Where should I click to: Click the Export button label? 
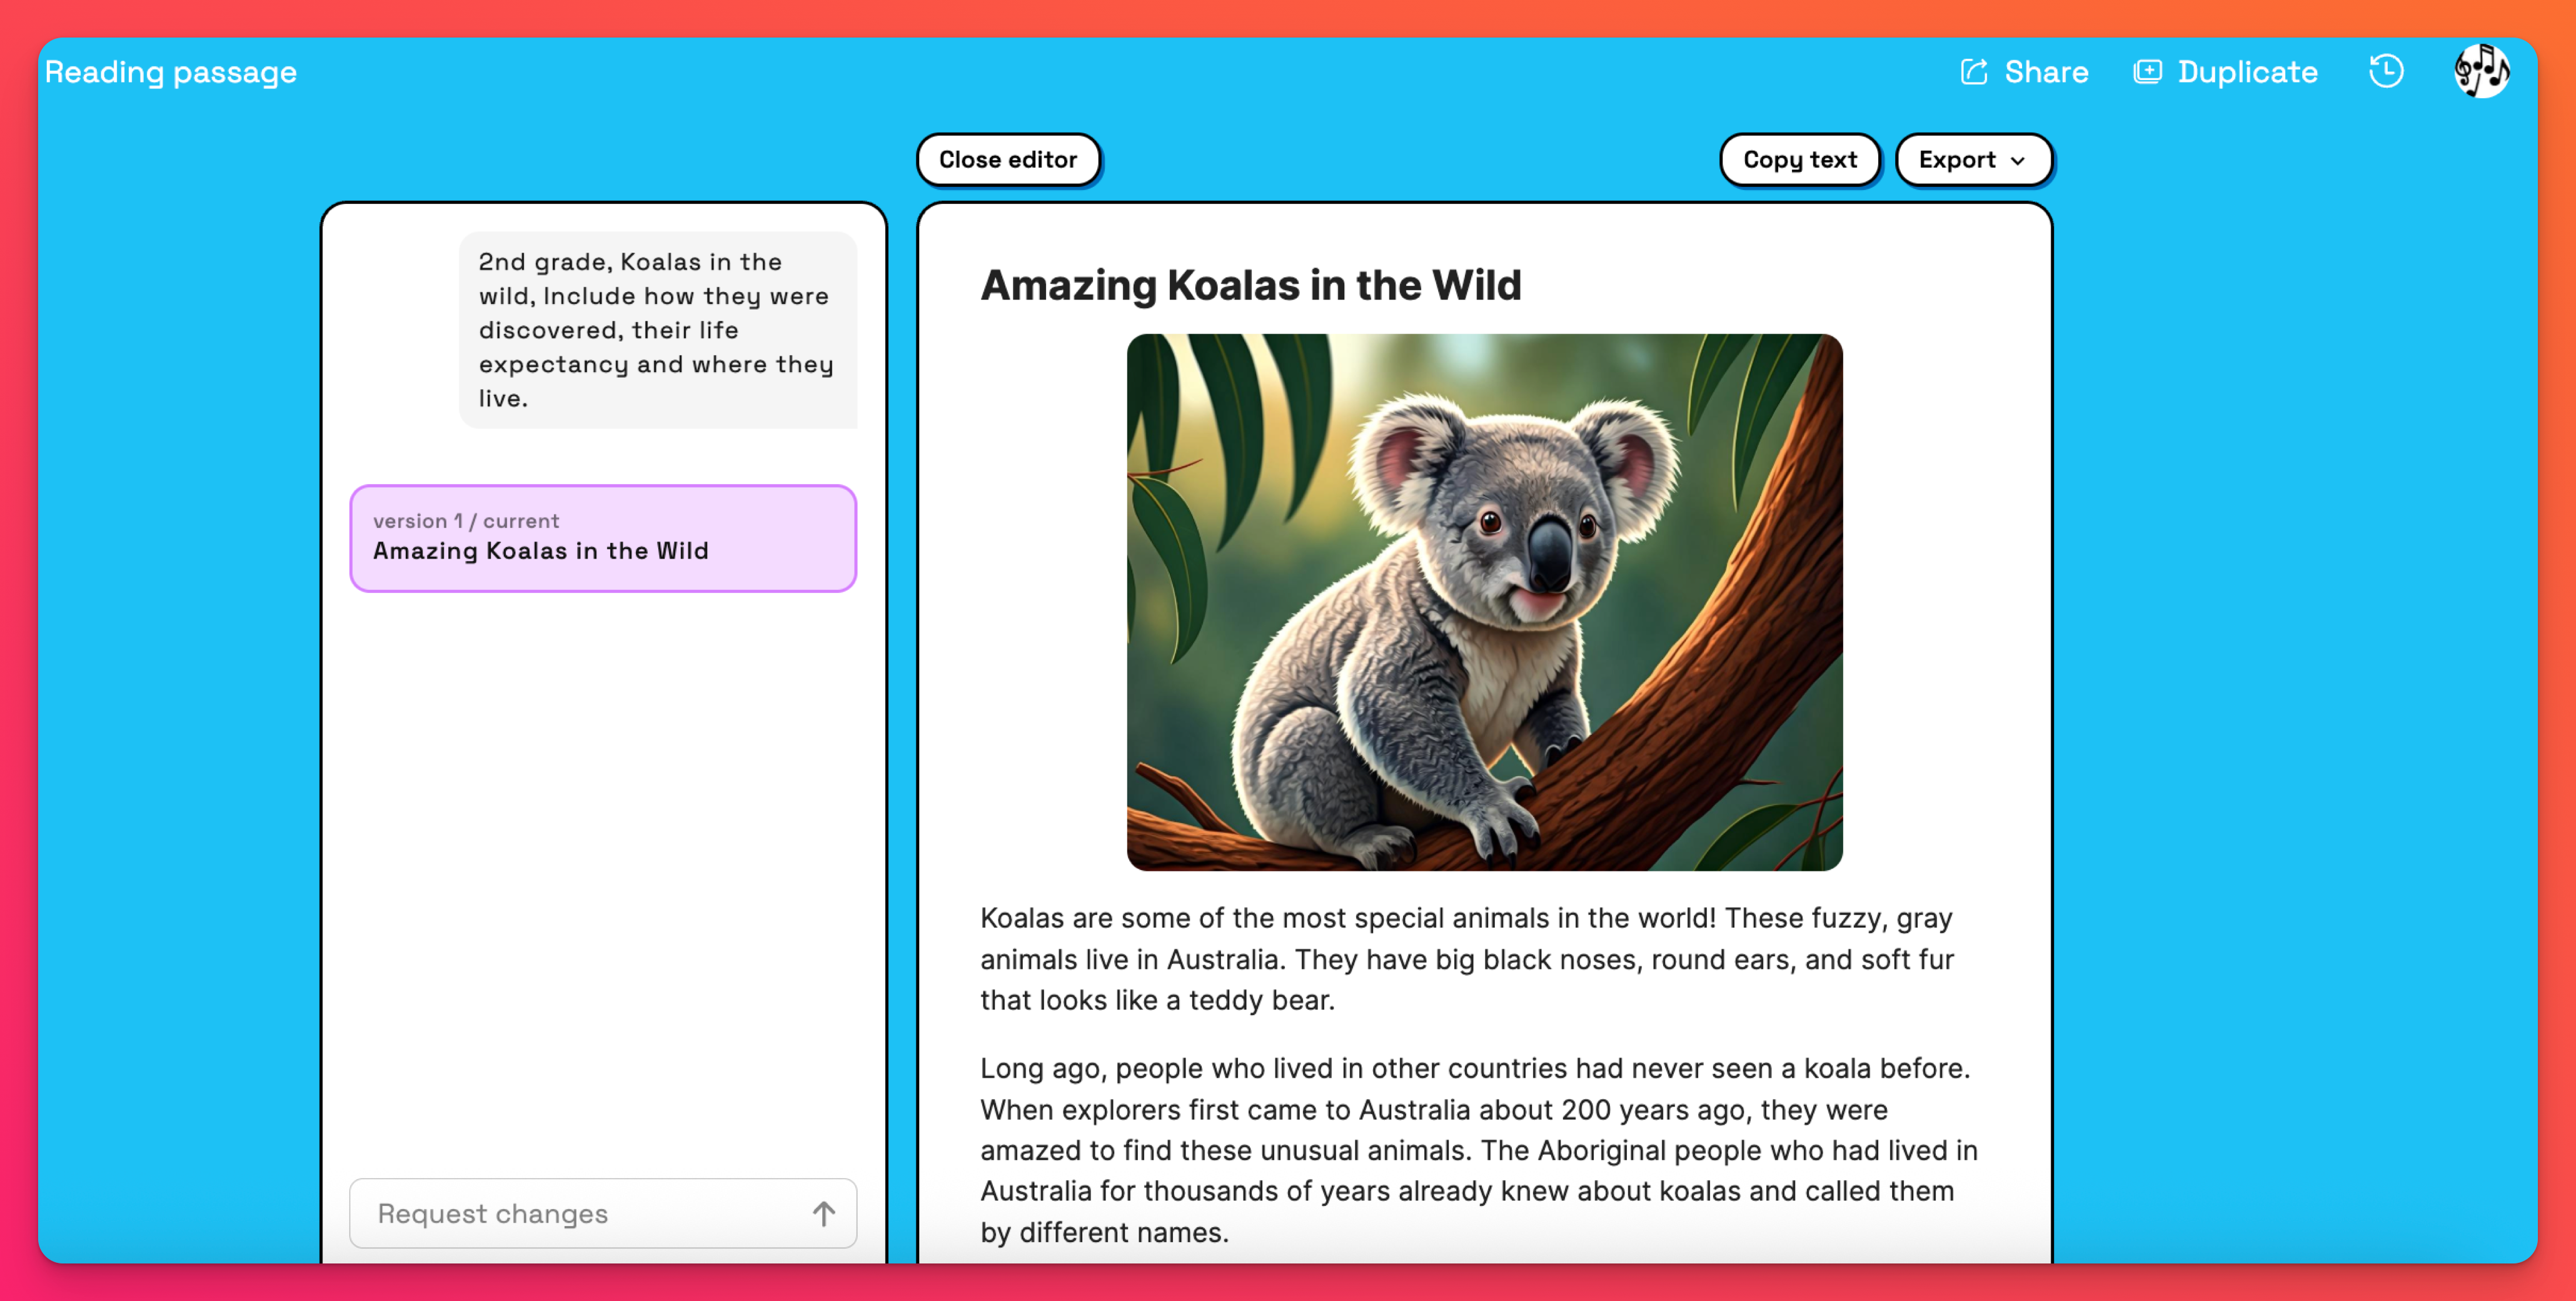(1956, 160)
